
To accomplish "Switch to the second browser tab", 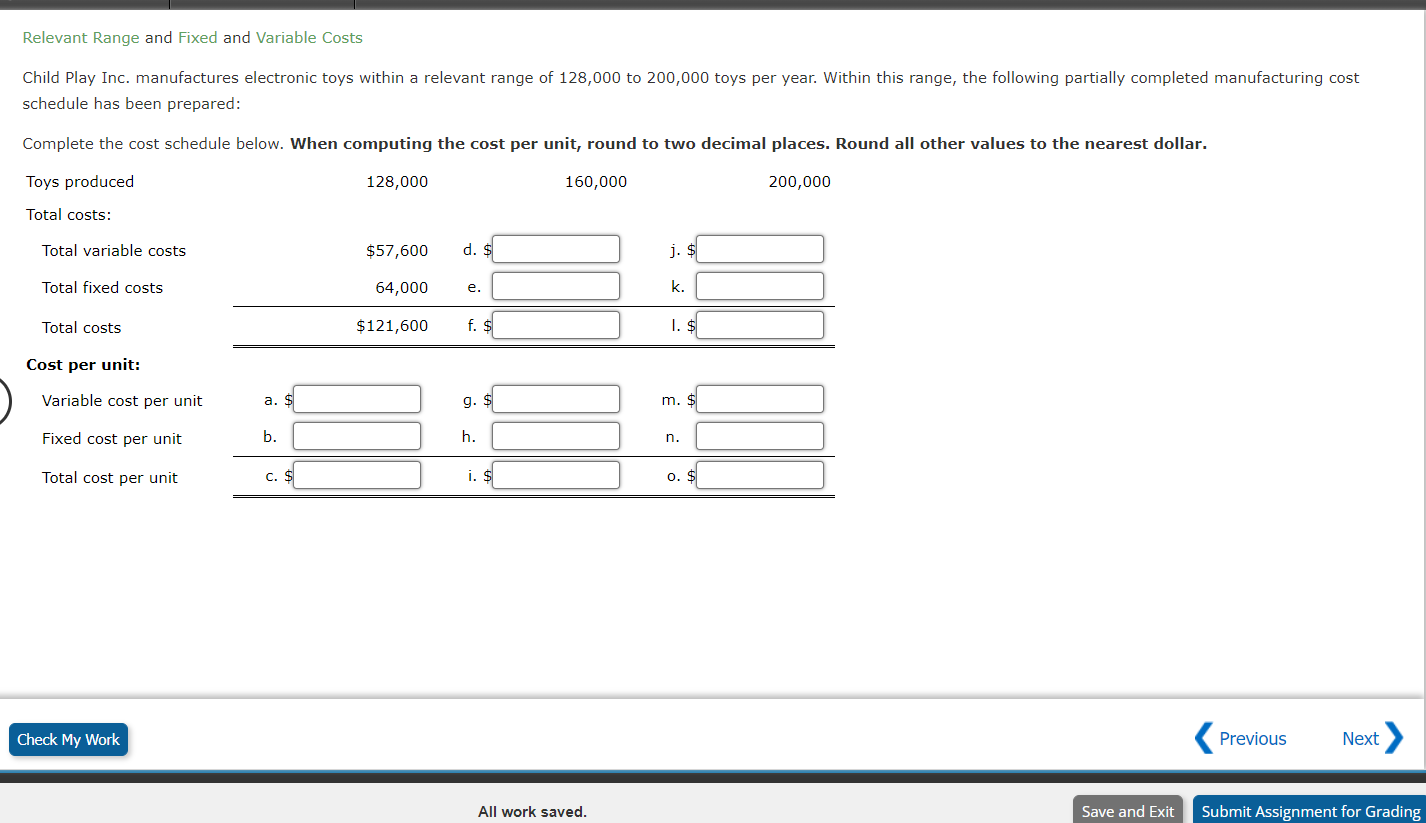I will (x=260, y=3).
